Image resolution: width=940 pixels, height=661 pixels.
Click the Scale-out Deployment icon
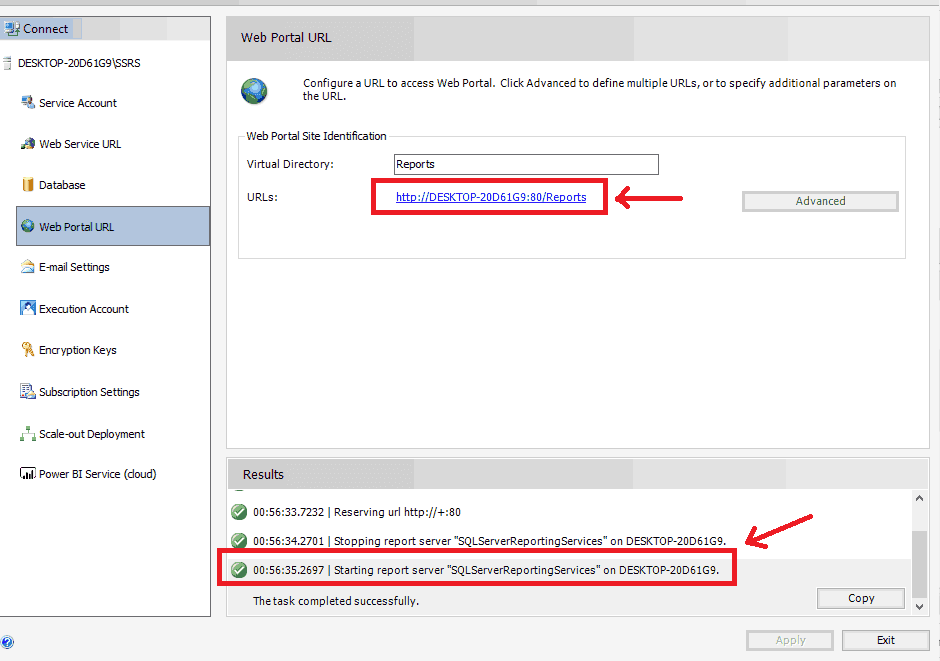(28, 434)
